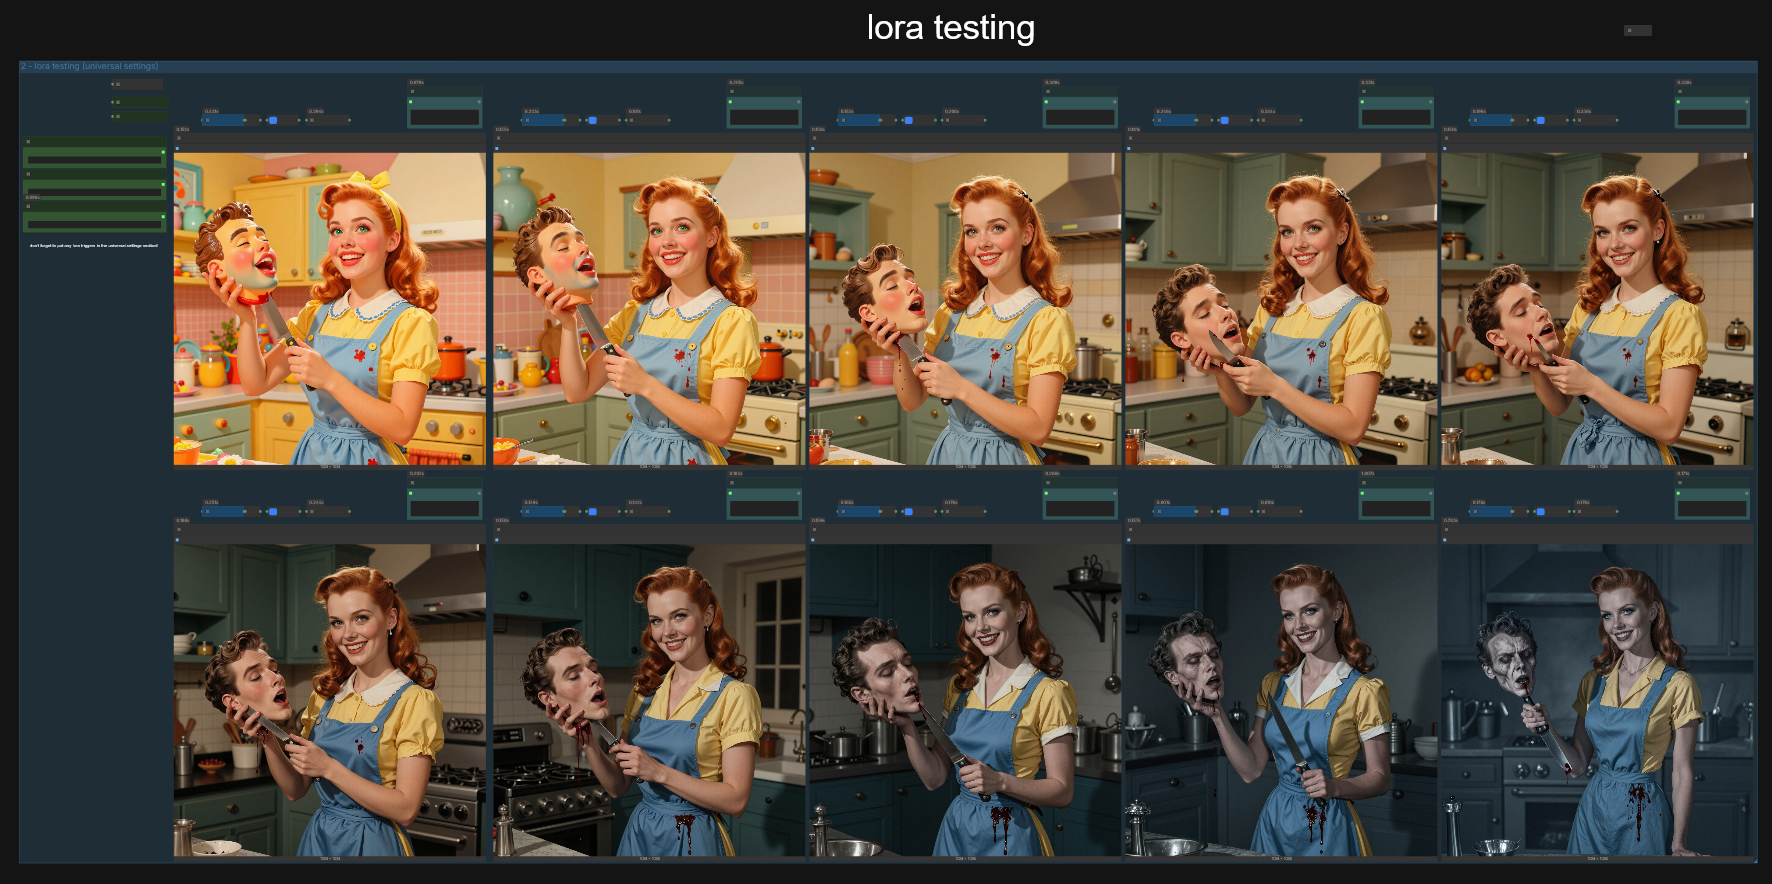Click the collapse dot on the preview node header of the teal-vase image

[x=497, y=138]
